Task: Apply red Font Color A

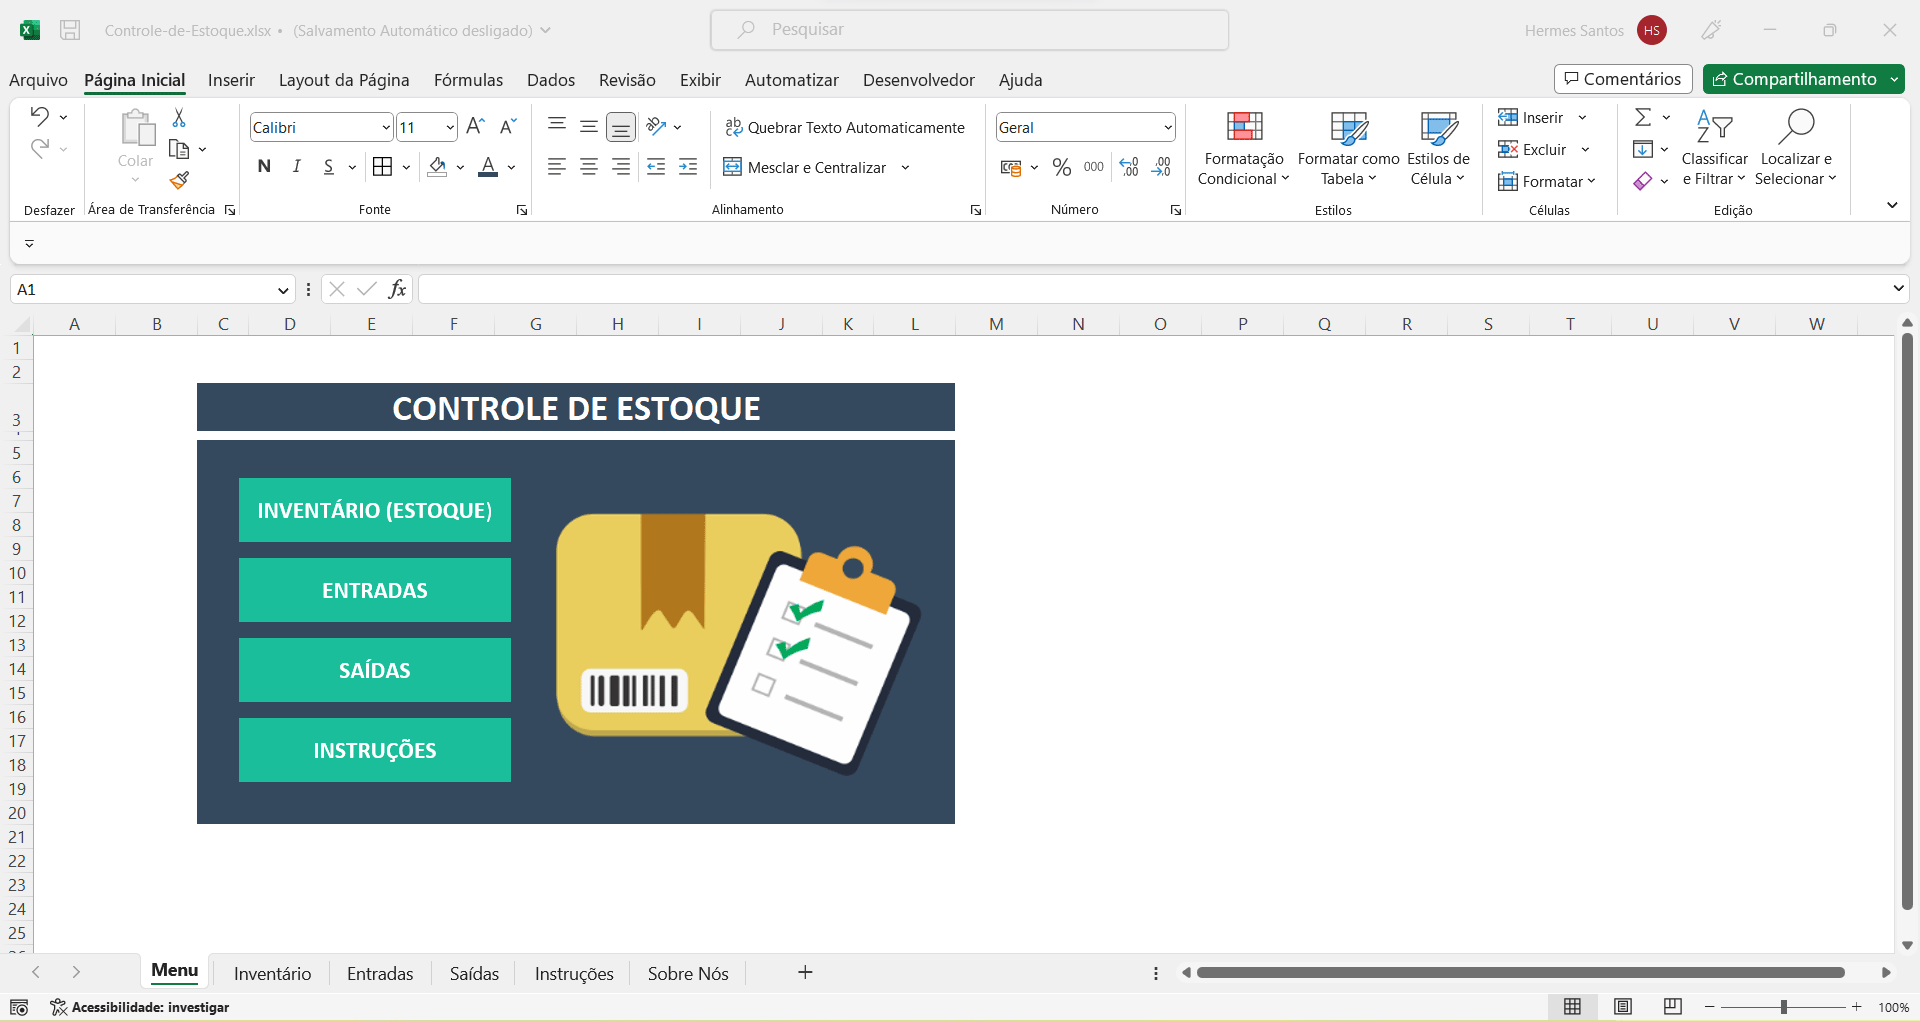Action: pos(488,167)
